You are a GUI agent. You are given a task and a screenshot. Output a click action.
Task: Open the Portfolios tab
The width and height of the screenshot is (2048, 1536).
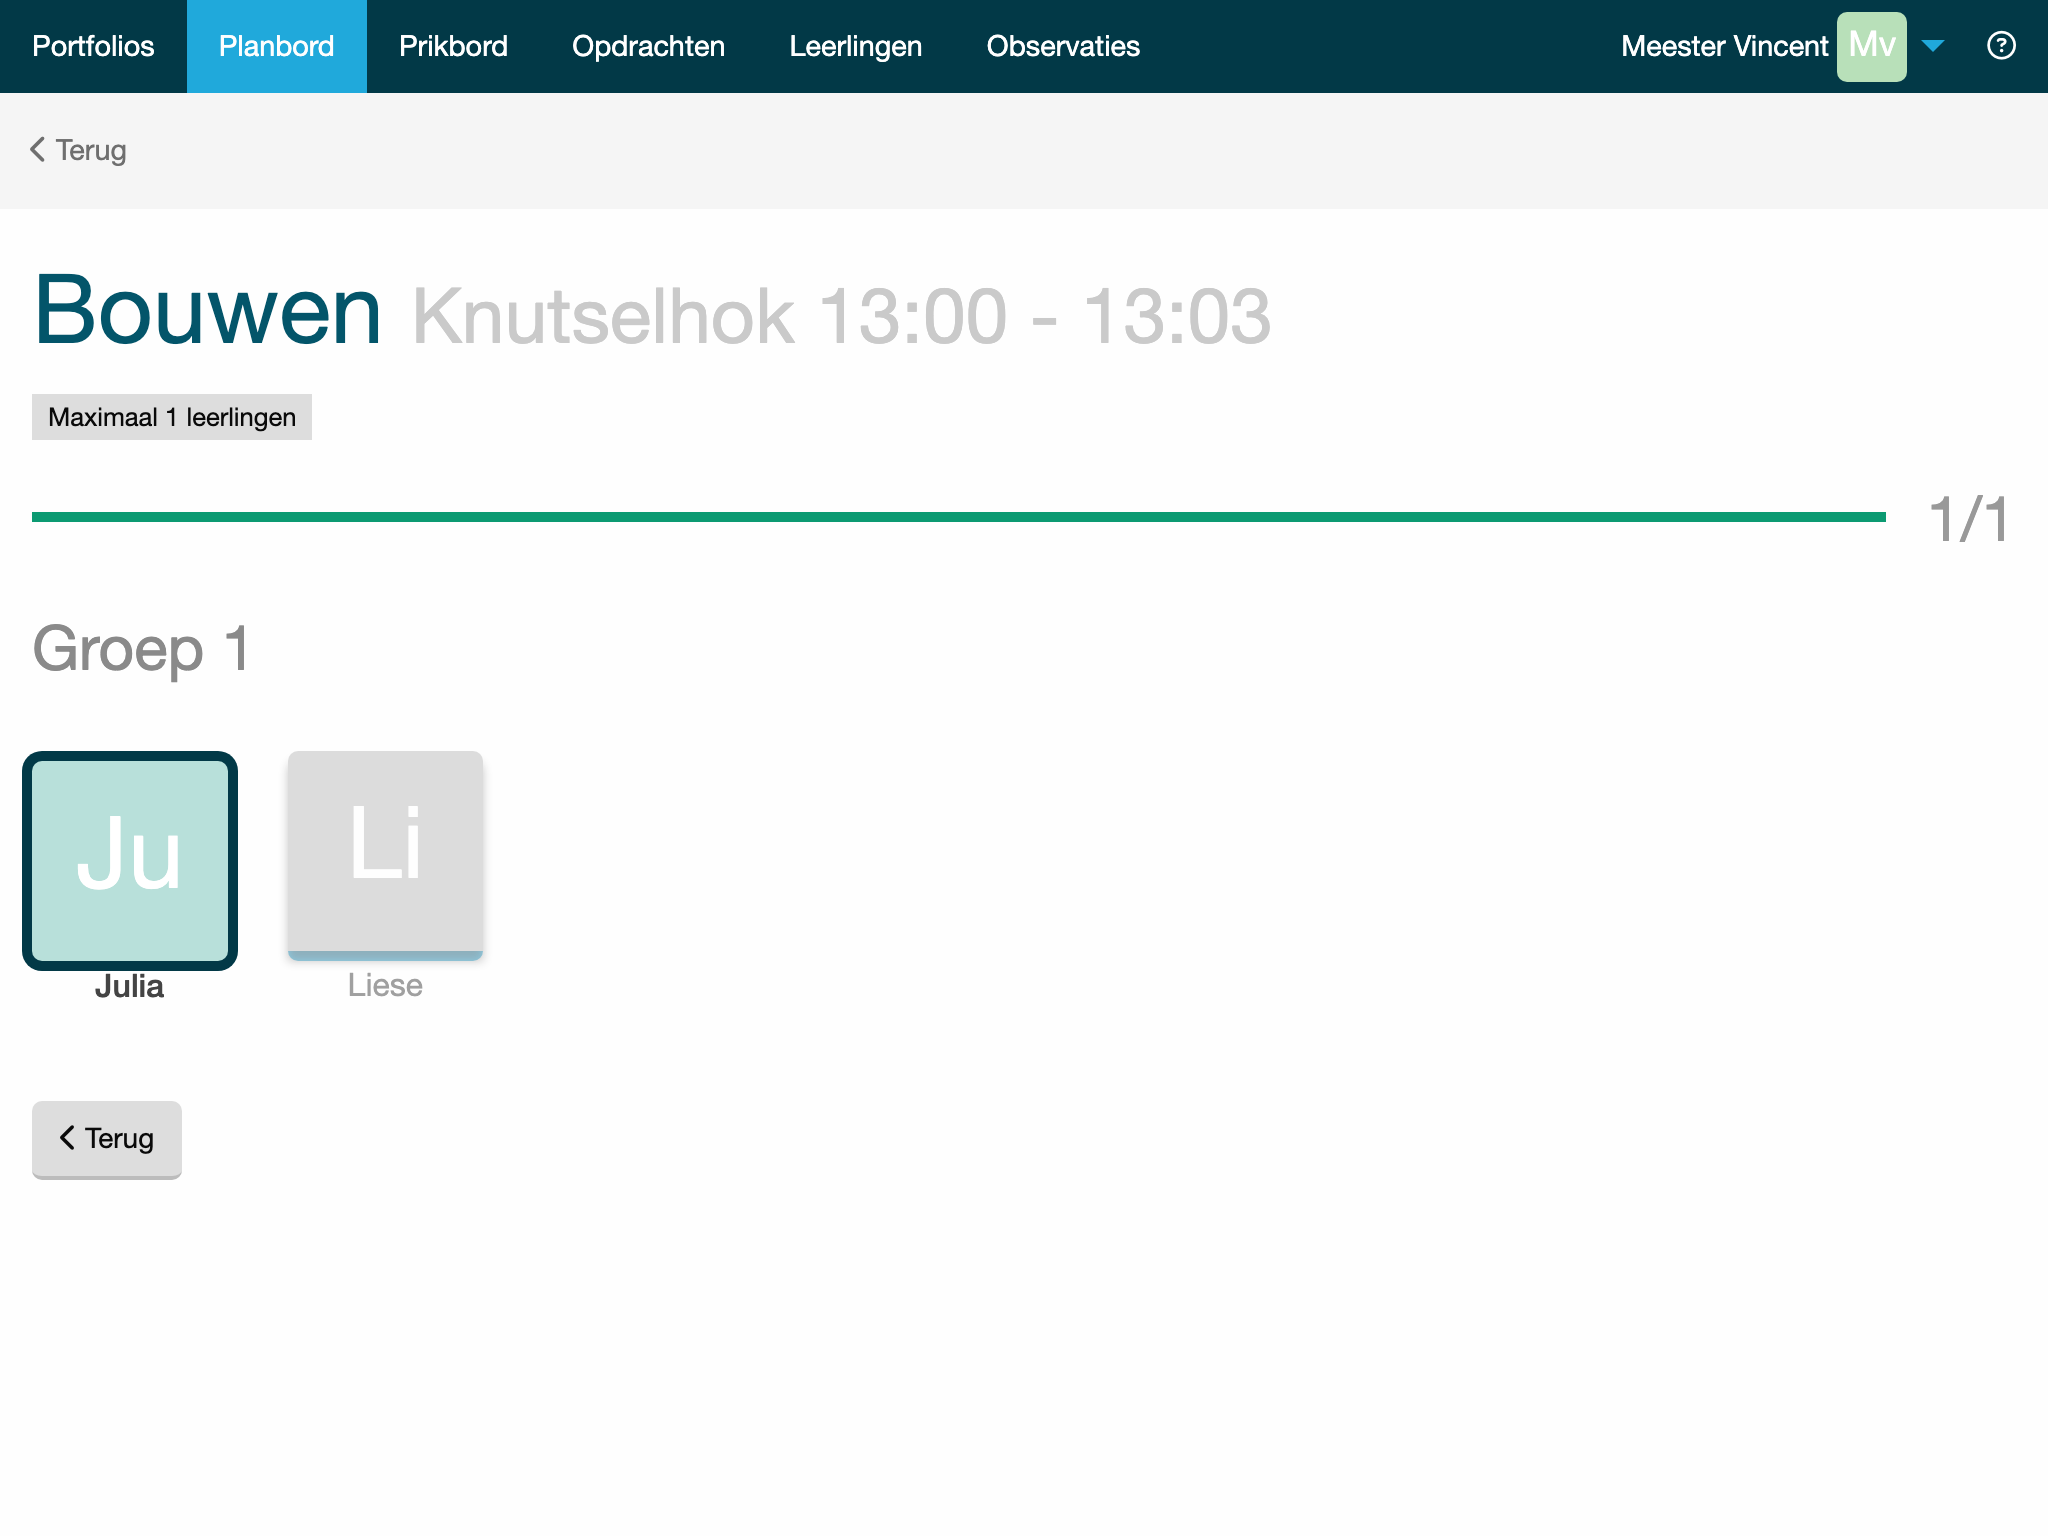coord(93,46)
